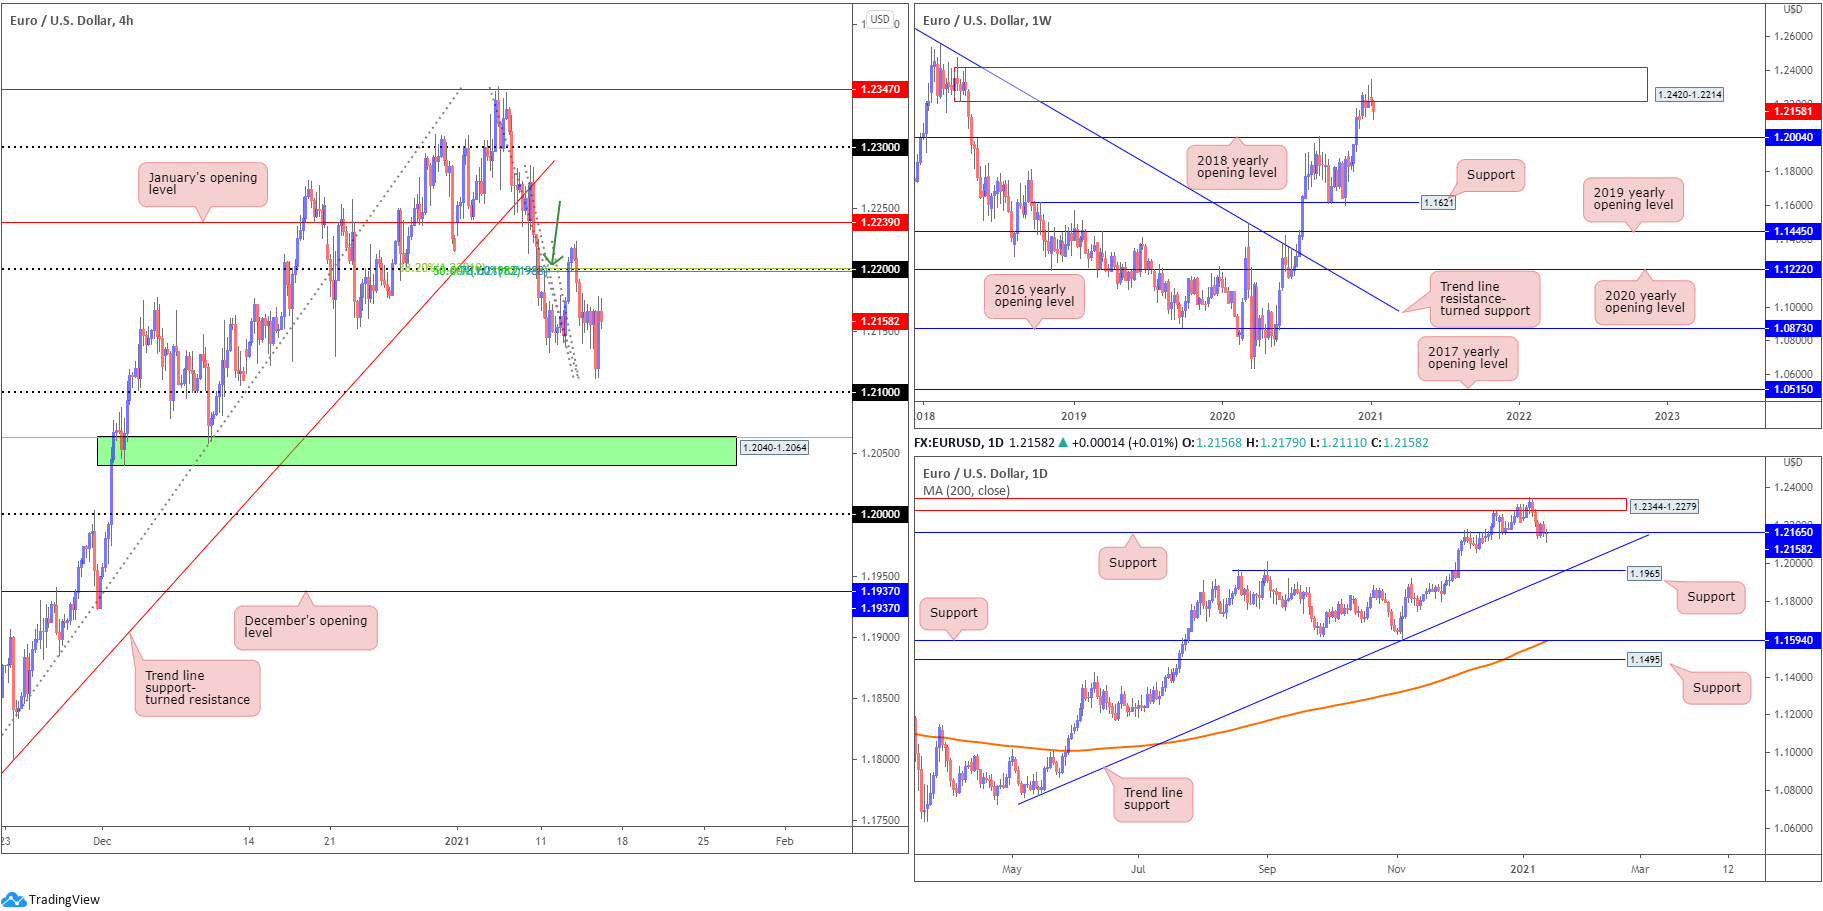This screenshot has width=1823, height=911.
Task: Click the Euro / U.S. Dollar, 4h title
Action: (x=72, y=20)
